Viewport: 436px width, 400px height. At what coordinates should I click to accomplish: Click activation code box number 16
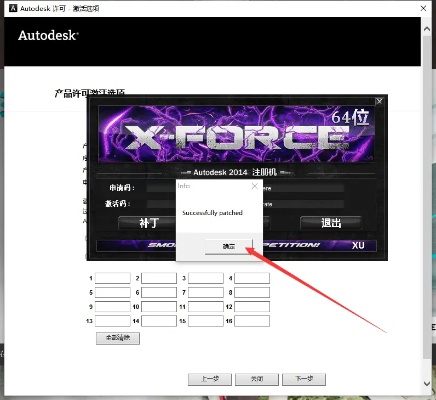[252, 321]
